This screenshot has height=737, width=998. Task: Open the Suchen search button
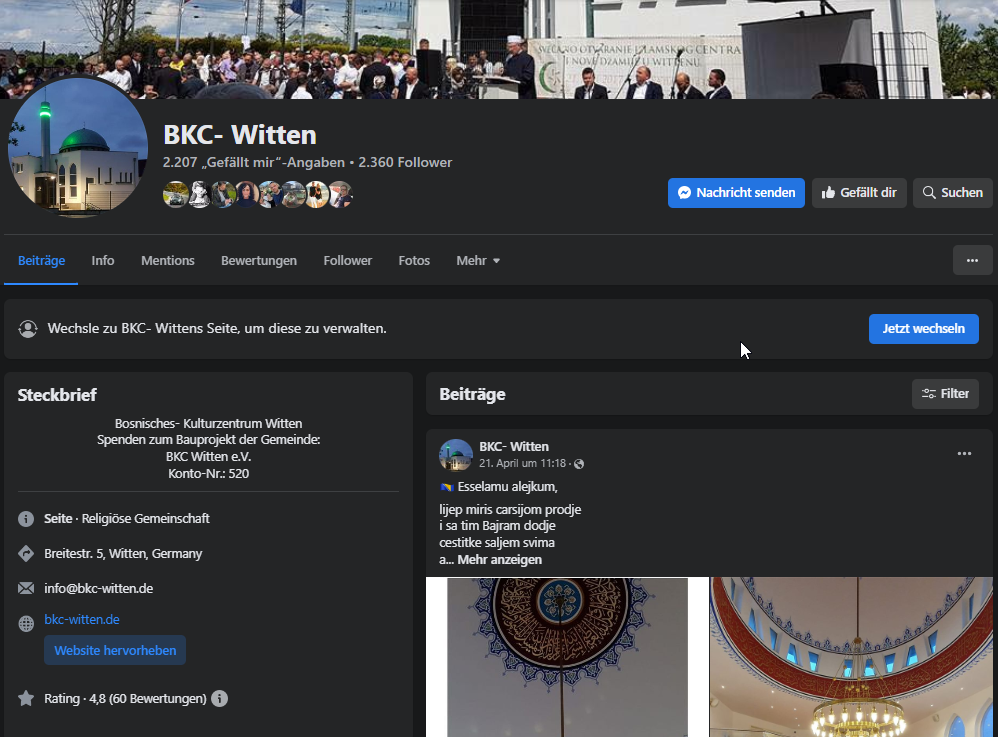(952, 193)
